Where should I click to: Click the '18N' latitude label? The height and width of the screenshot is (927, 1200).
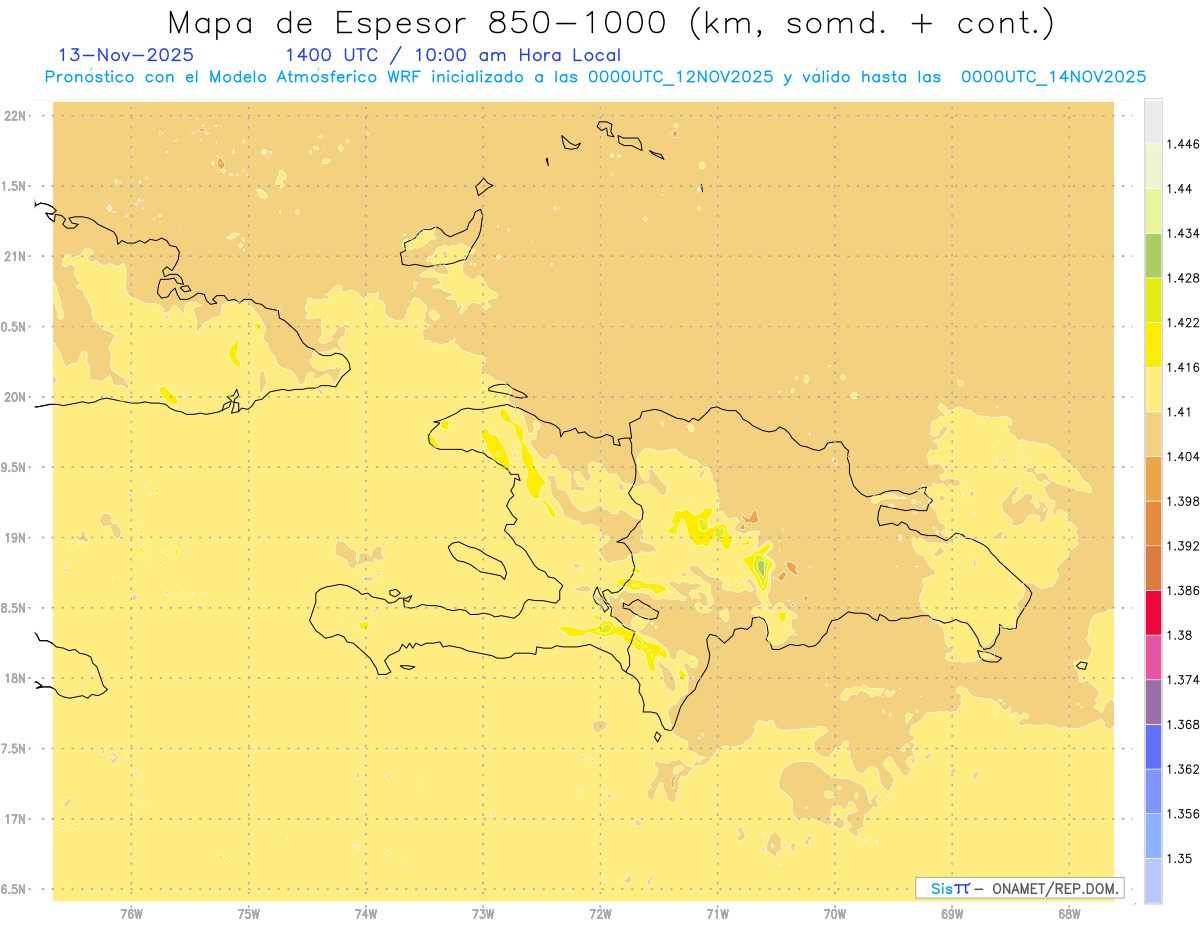(x=14, y=678)
